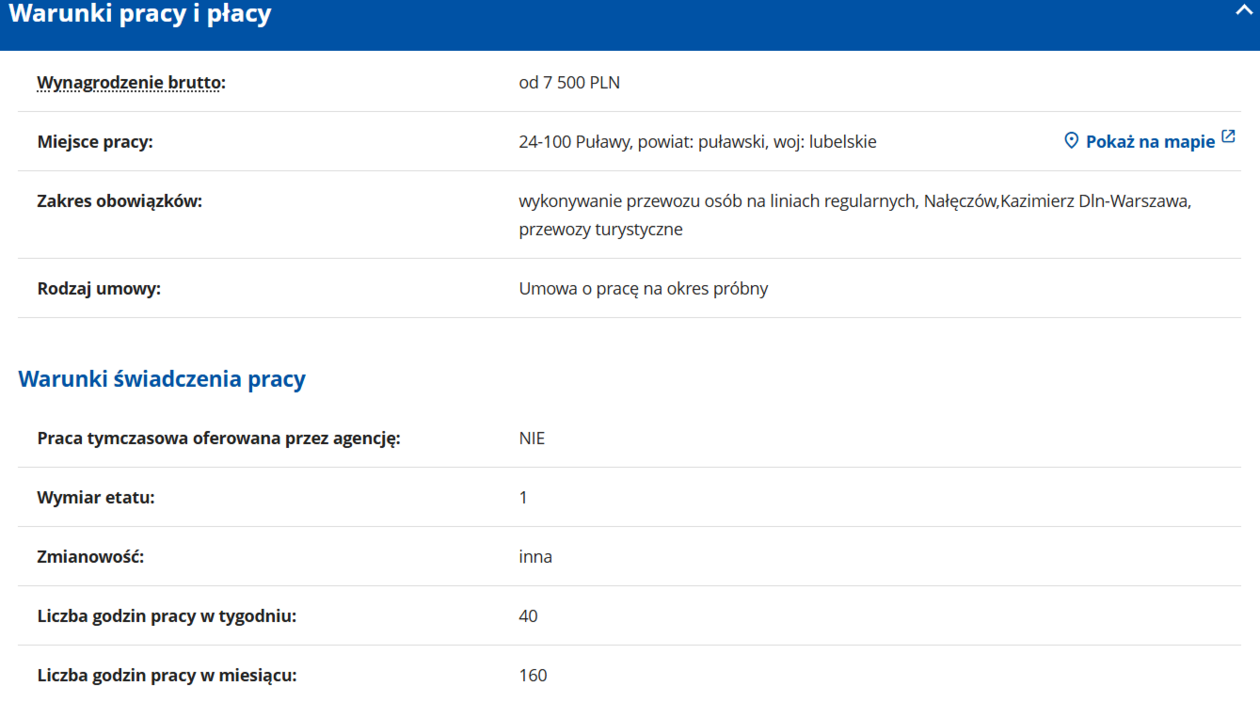Click the address 24-100 Puławy text
1260x702 pixels.
(697, 142)
